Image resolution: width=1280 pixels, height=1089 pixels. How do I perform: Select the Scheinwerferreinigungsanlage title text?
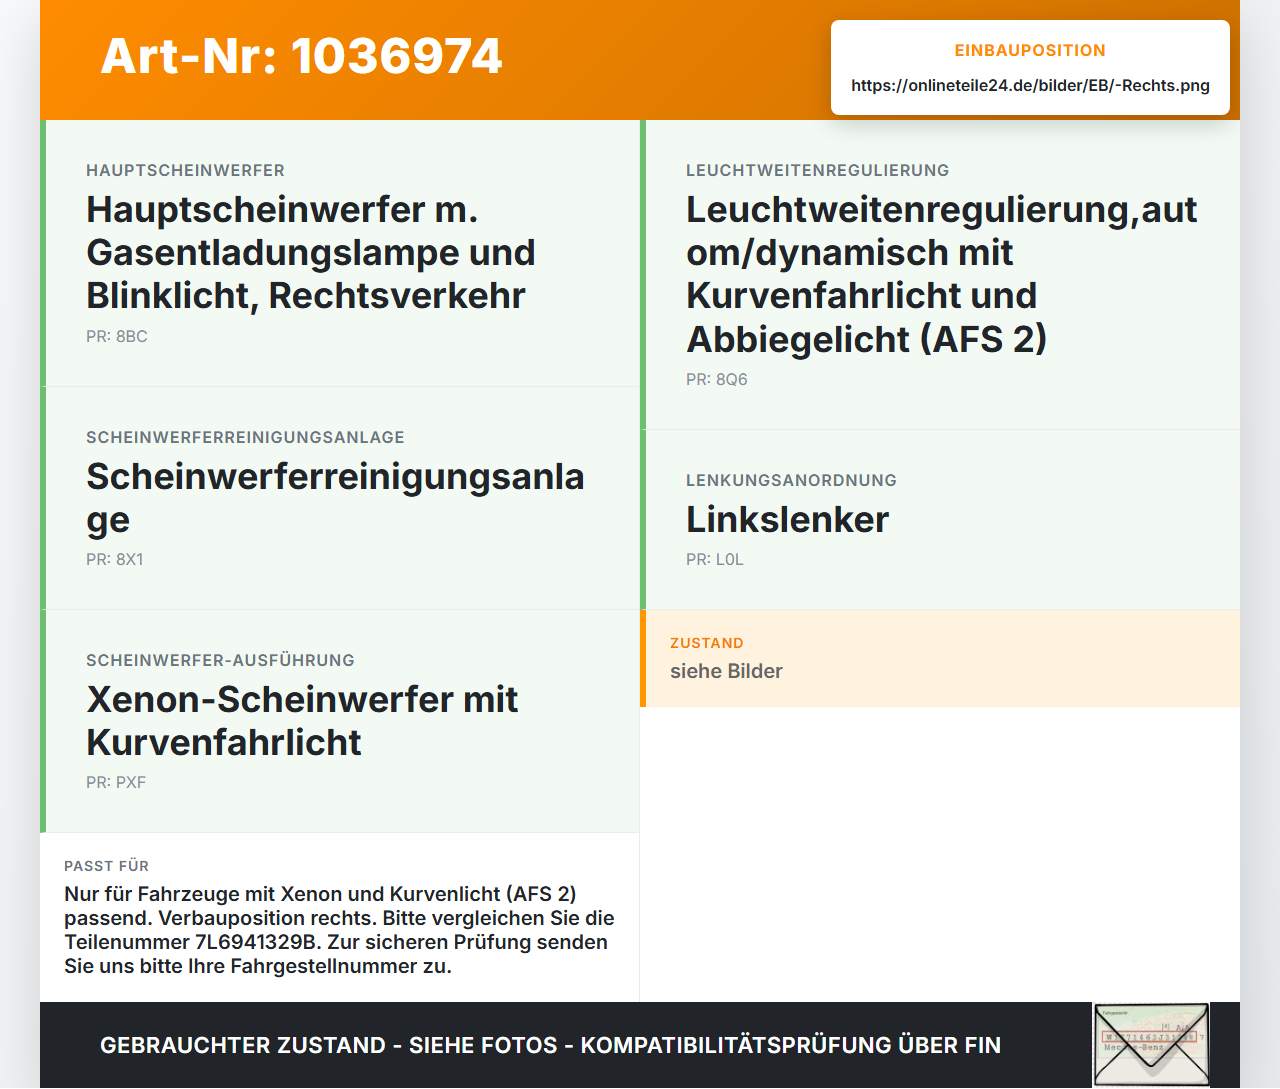point(335,498)
